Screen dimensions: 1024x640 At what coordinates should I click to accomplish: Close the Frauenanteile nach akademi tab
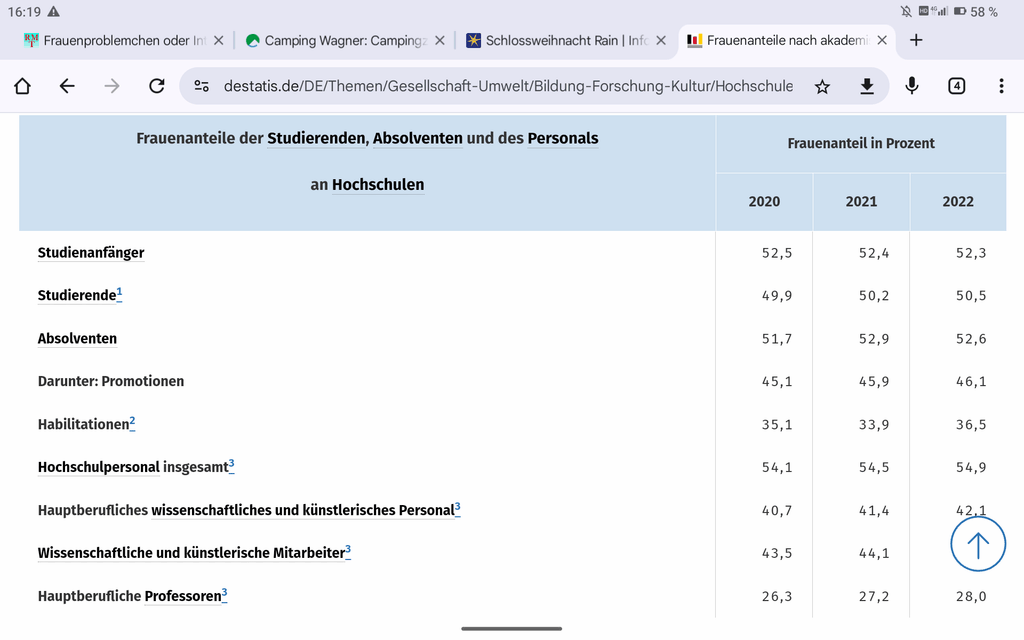point(882,40)
